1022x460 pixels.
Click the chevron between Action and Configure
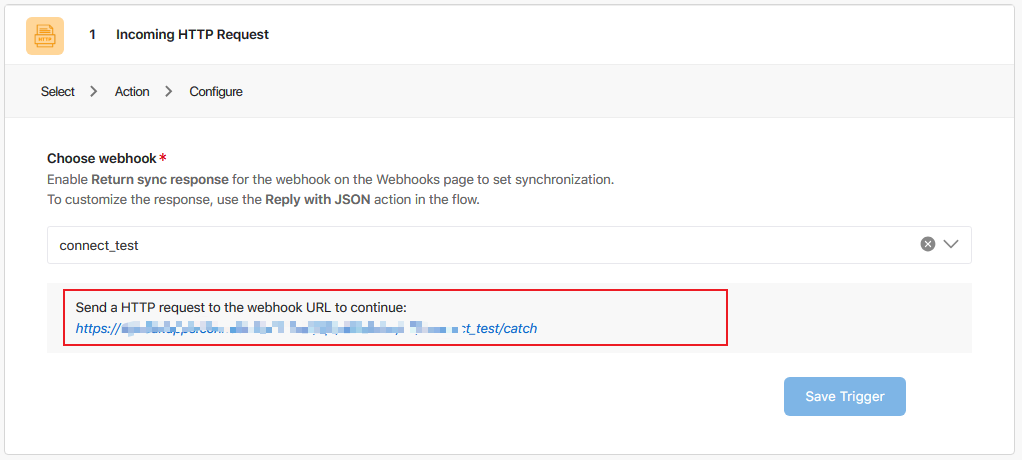169,92
